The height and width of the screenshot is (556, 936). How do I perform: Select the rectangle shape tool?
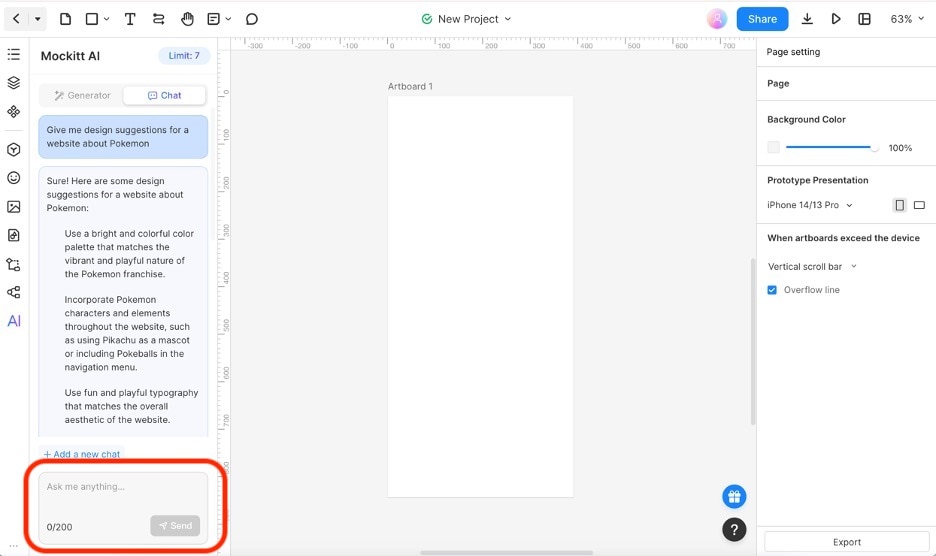pyautogui.click(x=92, y=19)
